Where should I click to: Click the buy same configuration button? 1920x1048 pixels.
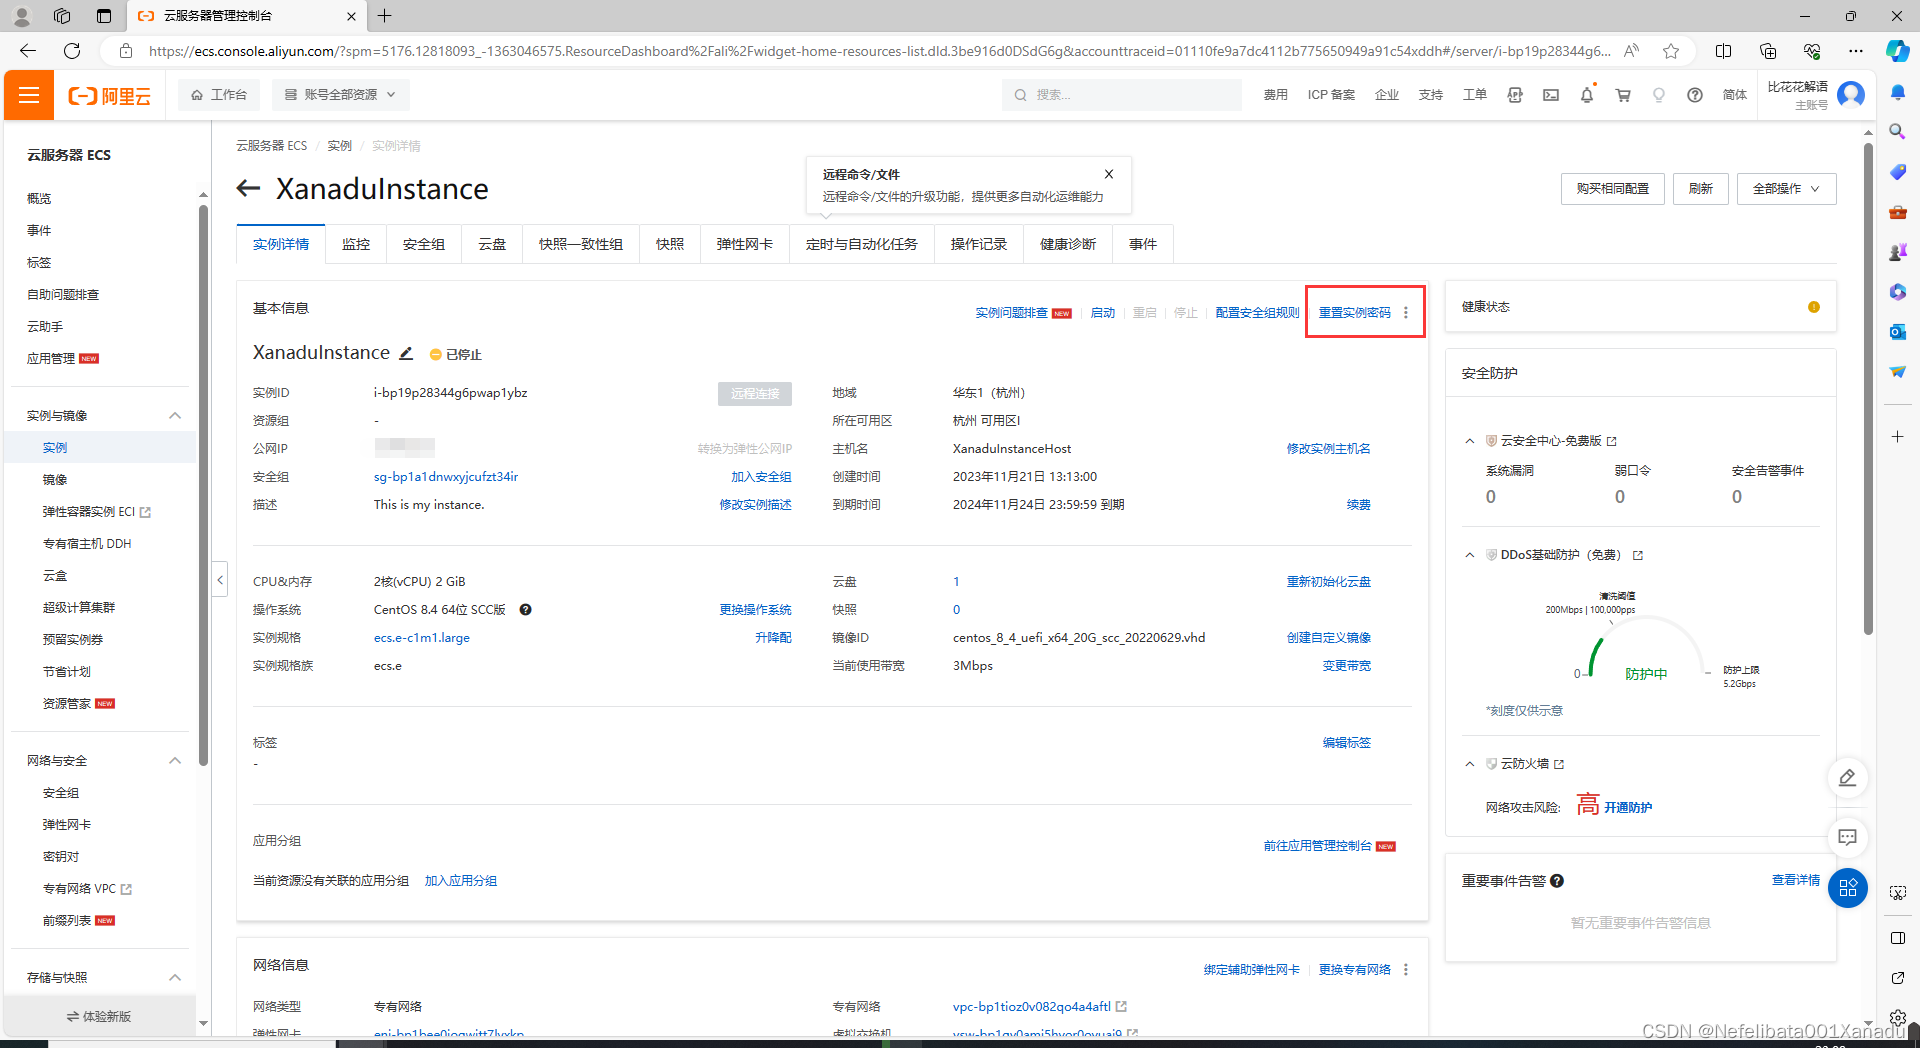[x=1612, y=189]
